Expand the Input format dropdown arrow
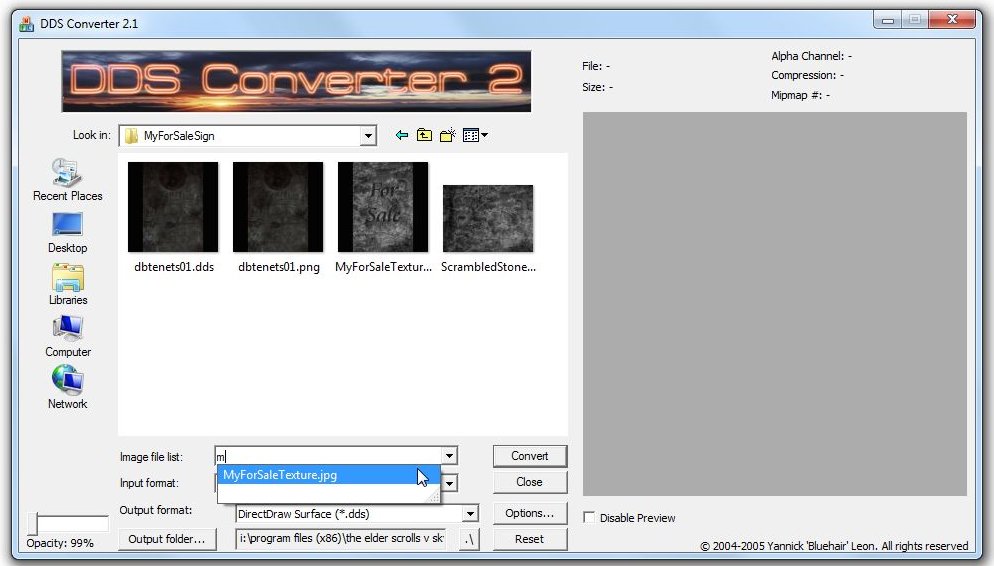This screenshot has width=994, height=566. (x=449, y=484)
